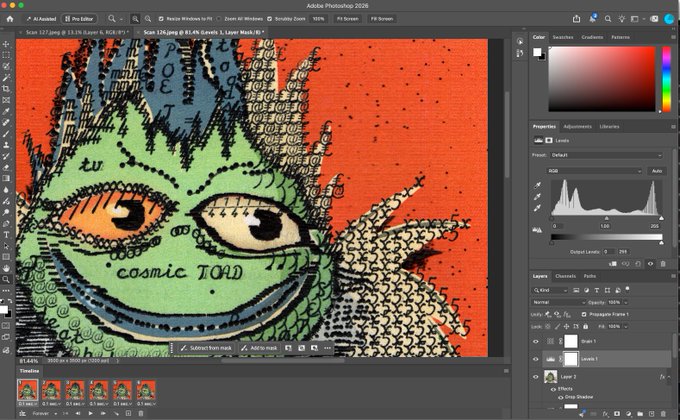Reset adjustment defaults in Properties panel
680x420 pixels.
click(638, 263)
